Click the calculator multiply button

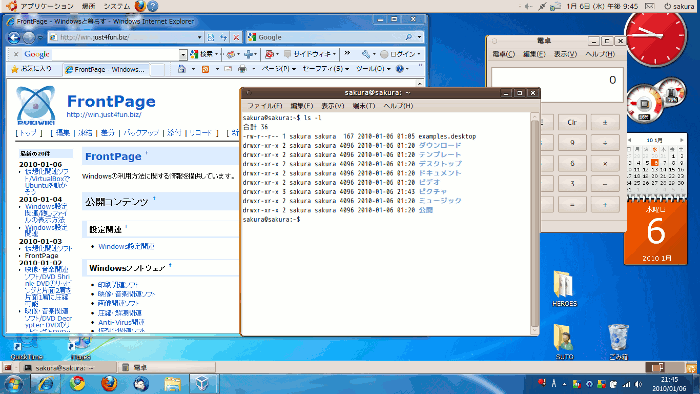[x=605, y=163]
